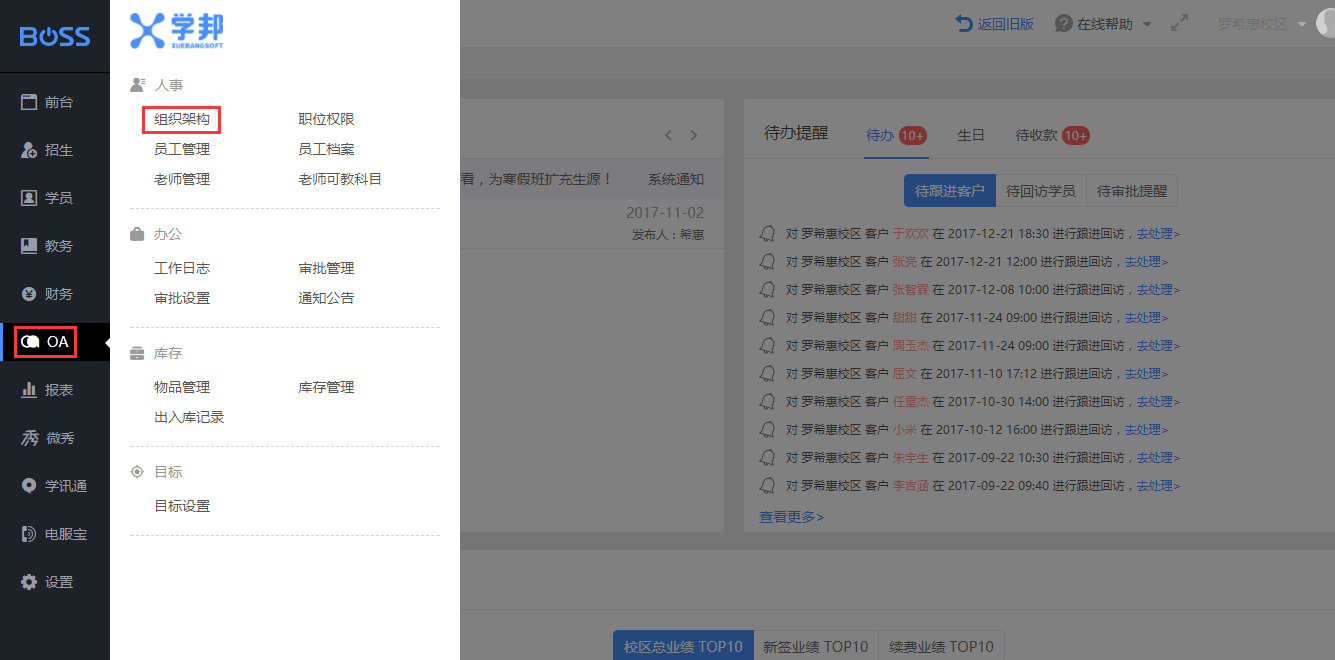Click the bell icon for 朱李生 reminder
The image size is (1335, 660).
point(768,458)
